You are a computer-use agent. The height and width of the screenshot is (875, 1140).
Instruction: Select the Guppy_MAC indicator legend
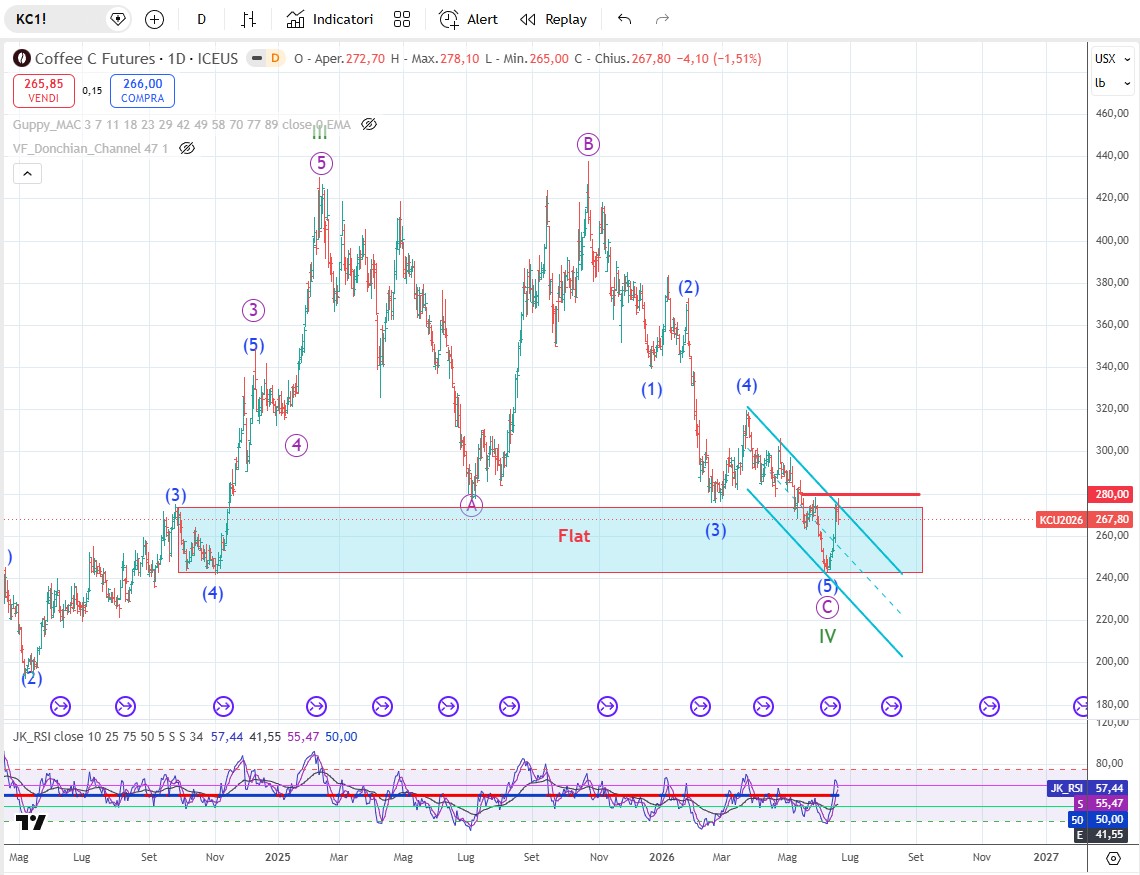[x=182, y=124]
